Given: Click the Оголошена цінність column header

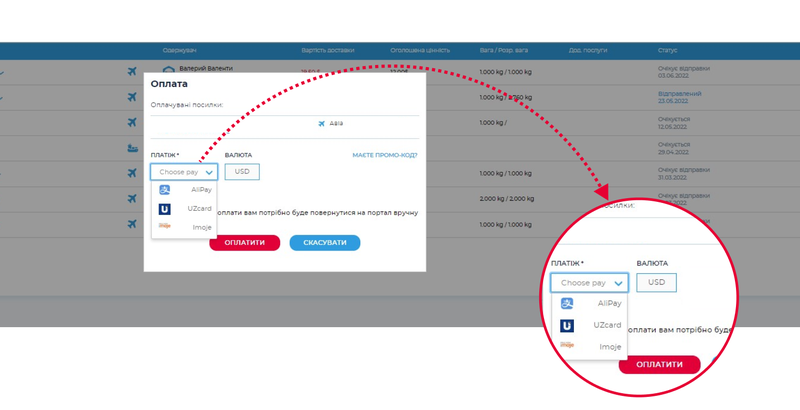Looking at the screenshot, I should pos(420,50).
